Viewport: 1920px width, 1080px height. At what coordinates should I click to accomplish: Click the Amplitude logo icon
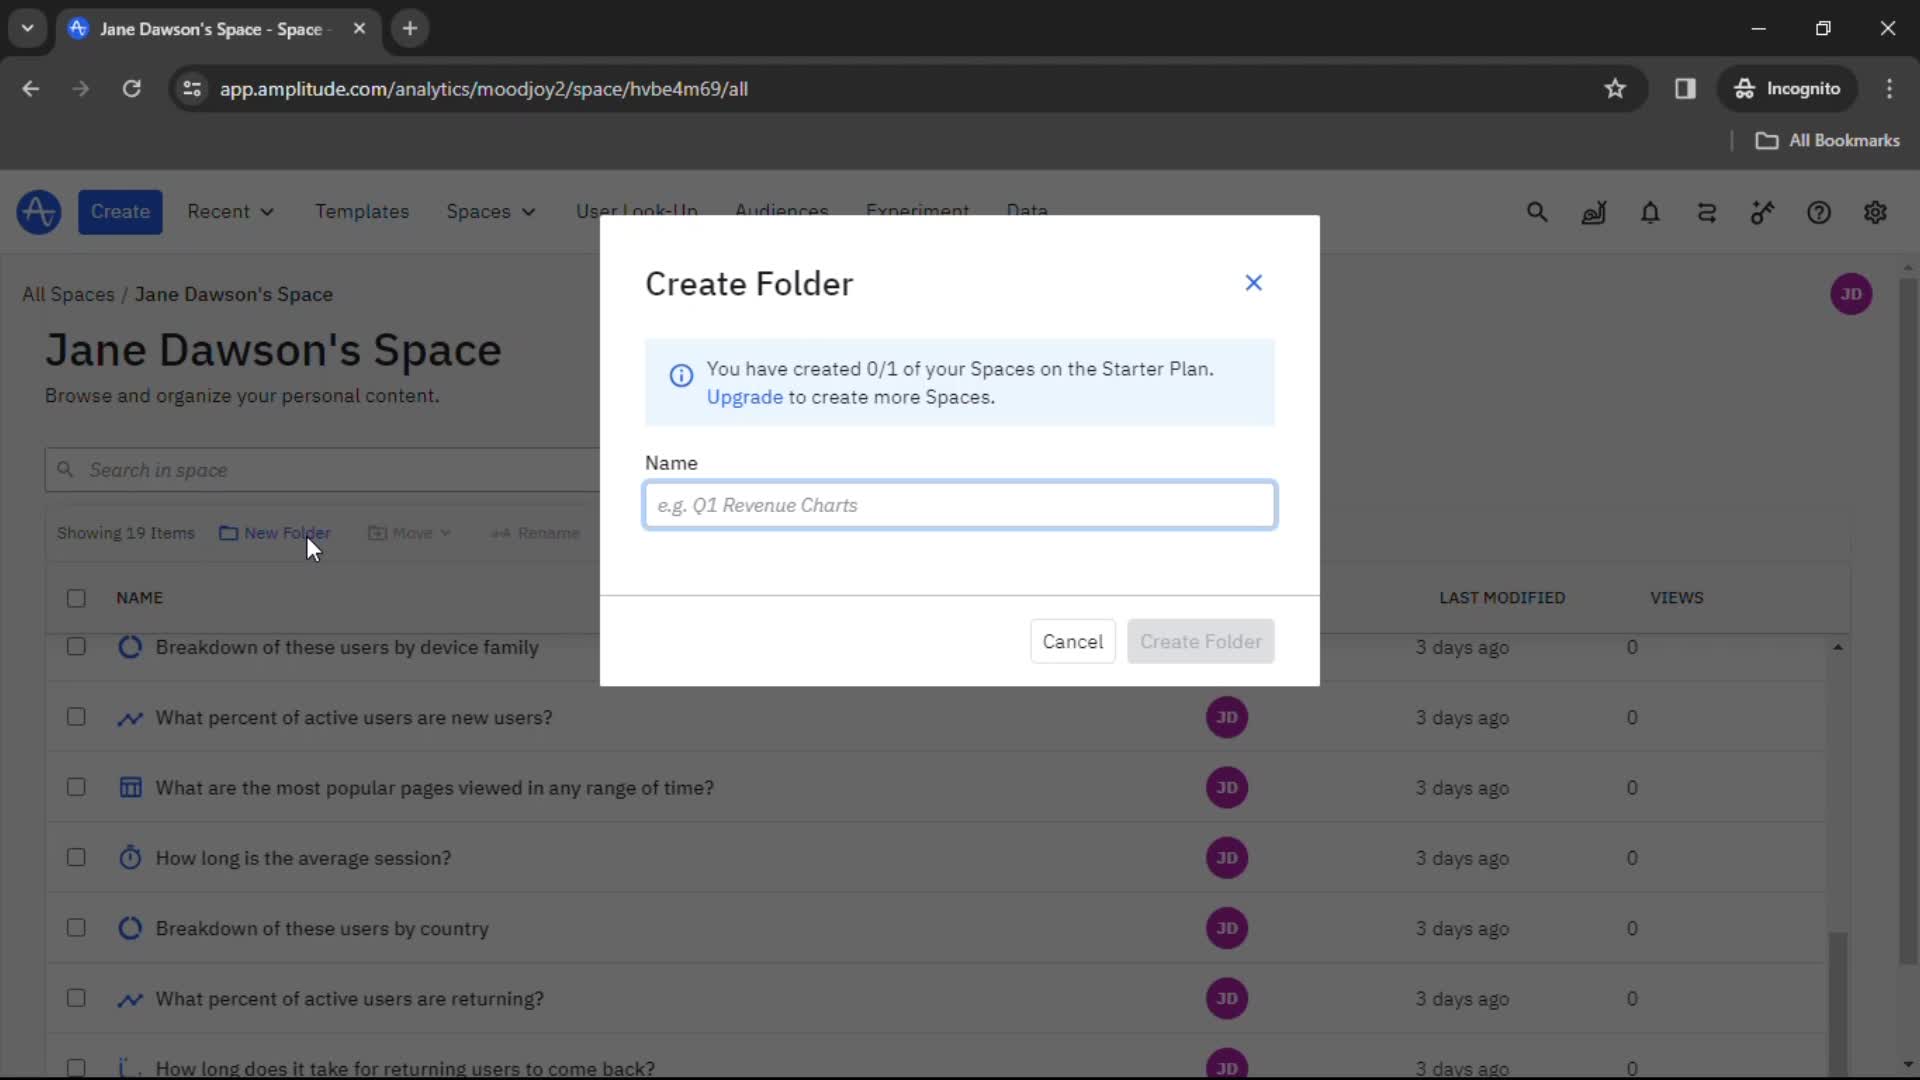point(37,211)
